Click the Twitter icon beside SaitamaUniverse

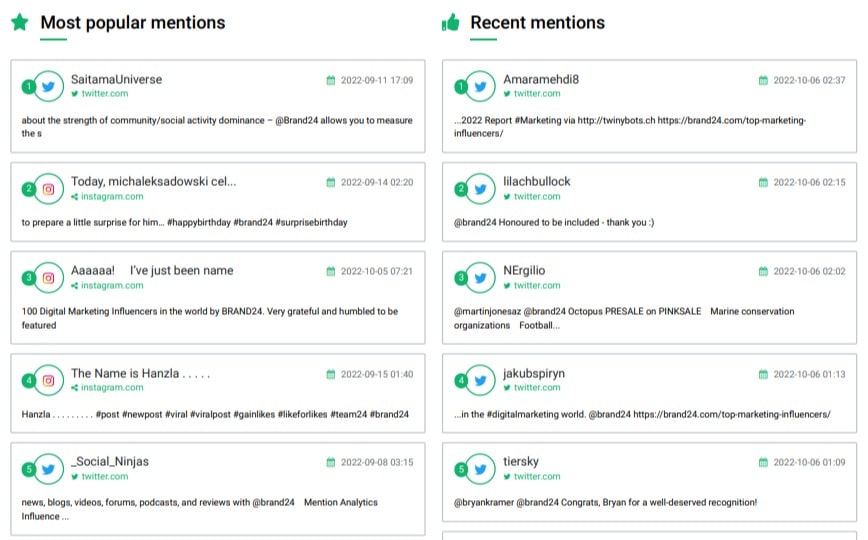pos(48,86)
